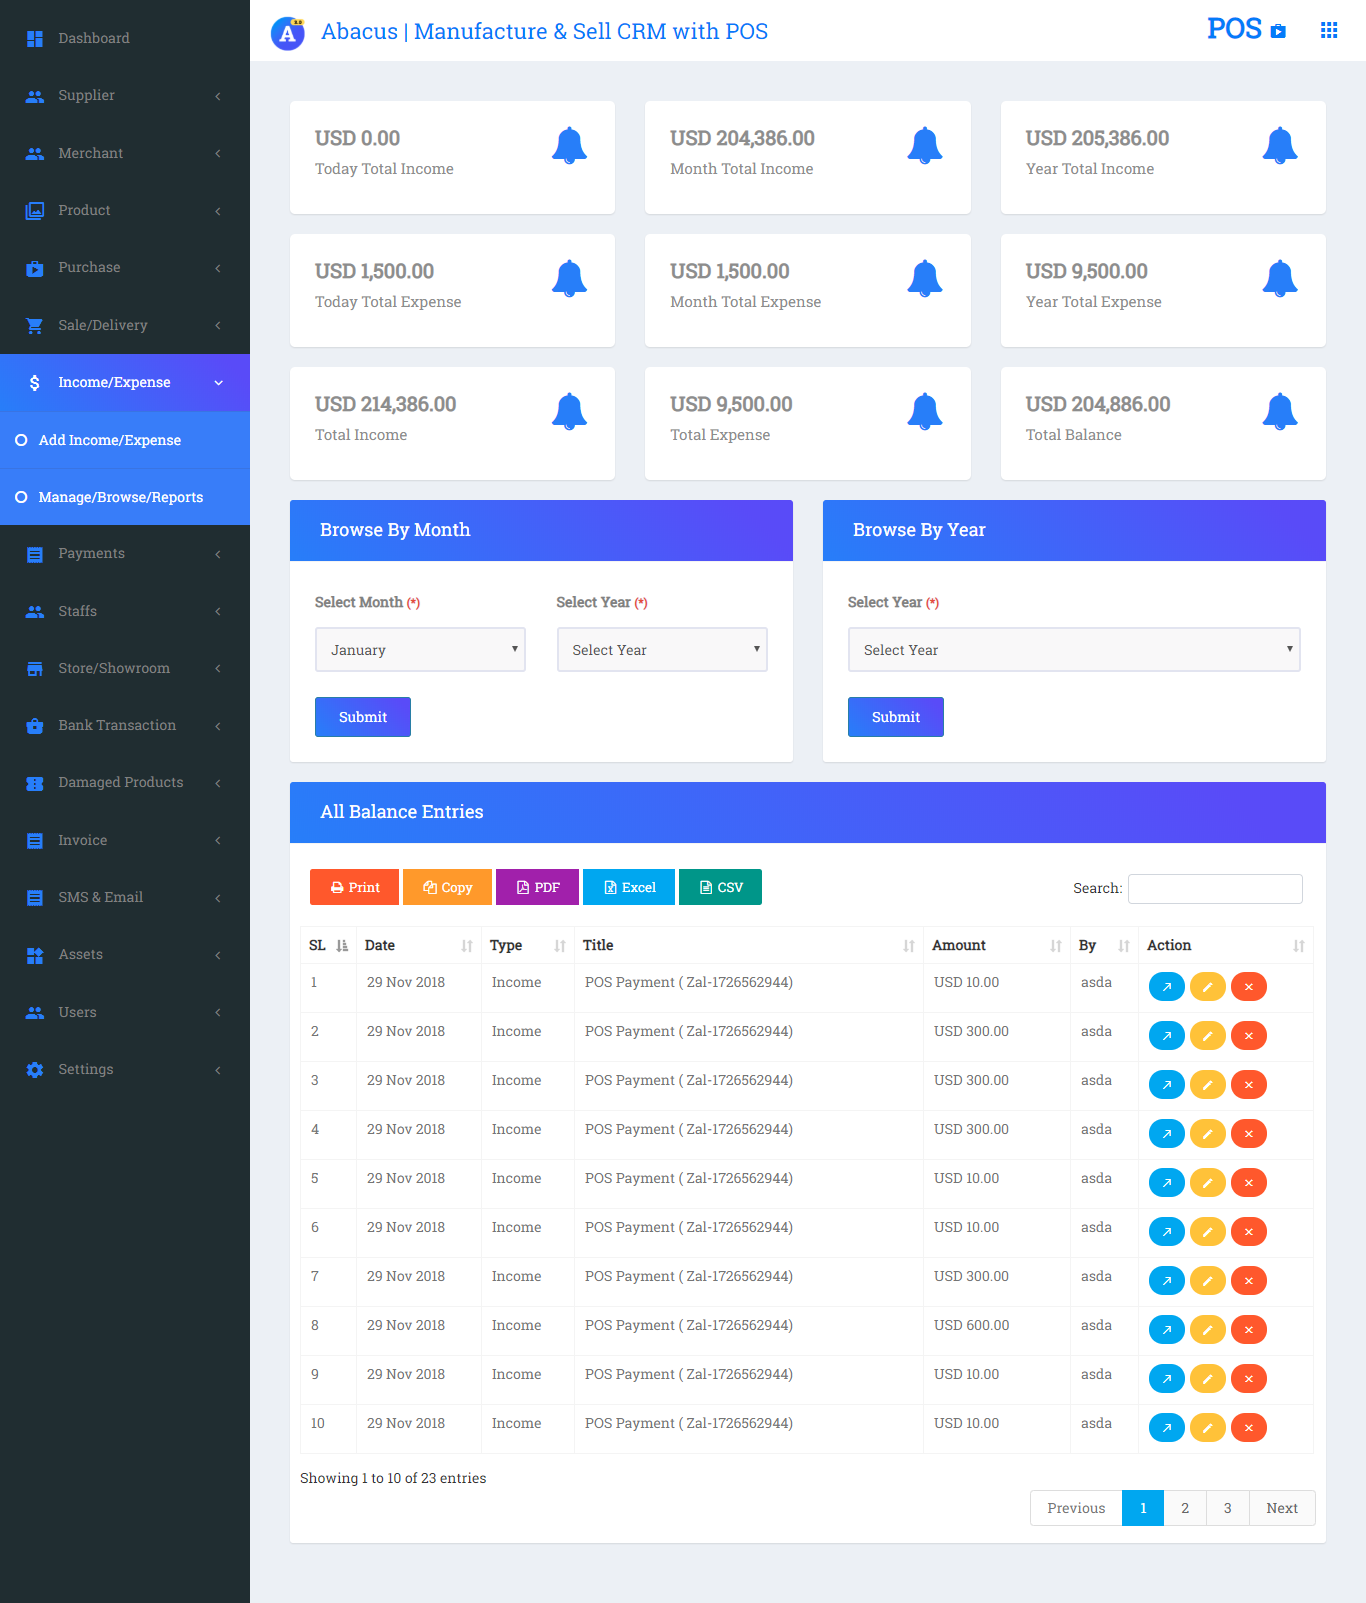
Task: Delete entry row 10 with red X icon
Action: tap(1249, 1428)
